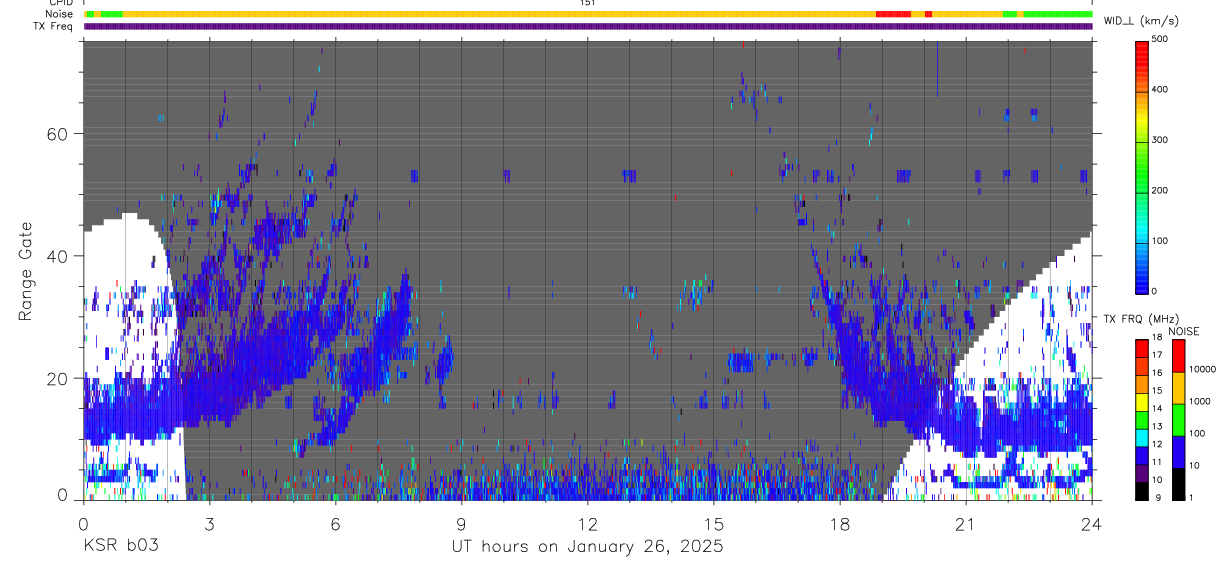Click the 300 tick on width colorbar
Screen dimensions: 1228x567
[1161, 140]
